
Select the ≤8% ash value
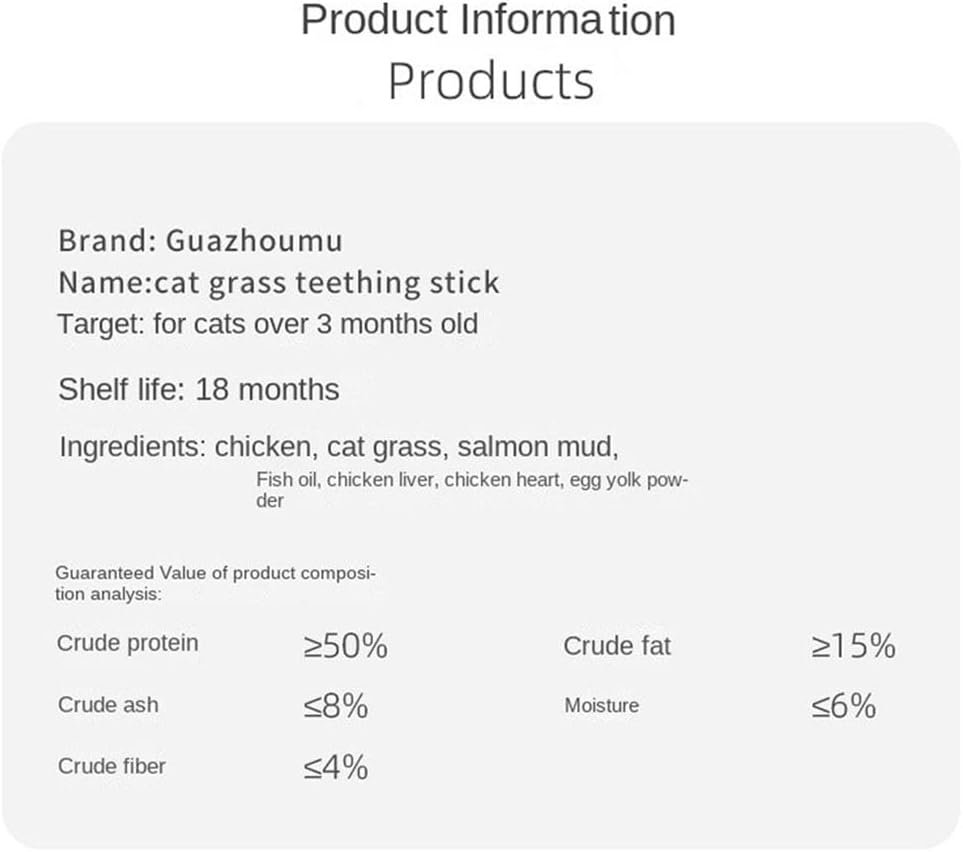click(336, 707)
